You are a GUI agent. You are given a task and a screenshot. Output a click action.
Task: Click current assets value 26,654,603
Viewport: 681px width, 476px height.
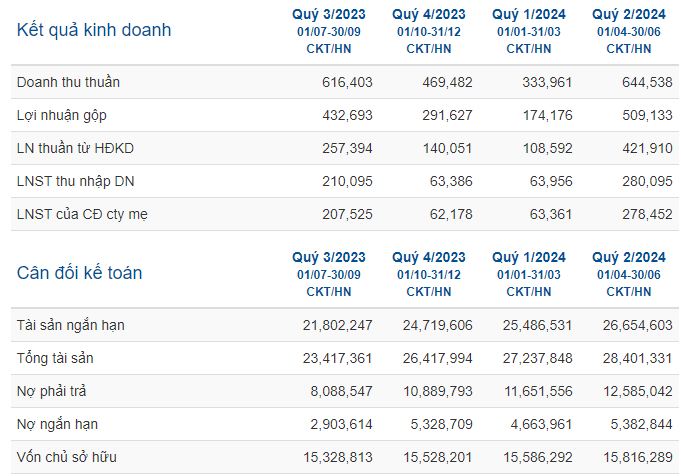tap(638, 326)
